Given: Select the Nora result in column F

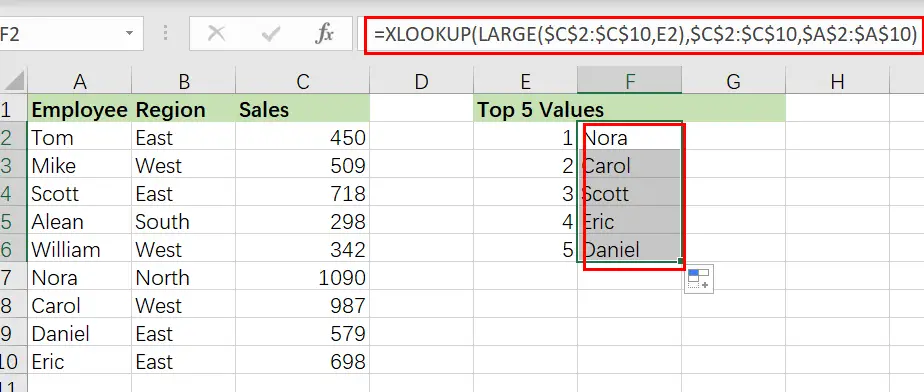Looking at the screenshot, I should click(629, 137).
